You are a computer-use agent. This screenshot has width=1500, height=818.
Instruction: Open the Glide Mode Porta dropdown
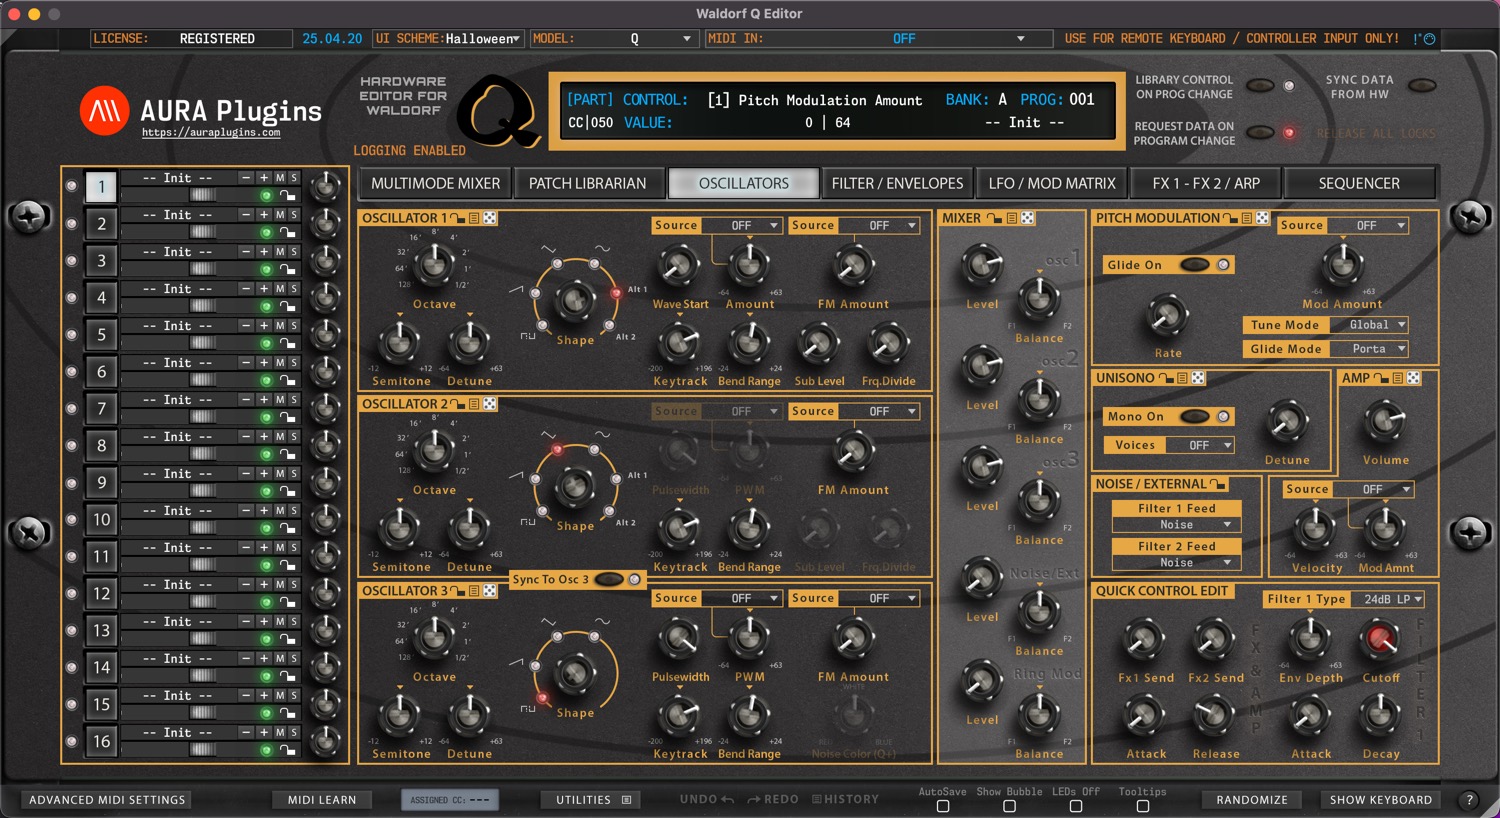click(1369, 349)
